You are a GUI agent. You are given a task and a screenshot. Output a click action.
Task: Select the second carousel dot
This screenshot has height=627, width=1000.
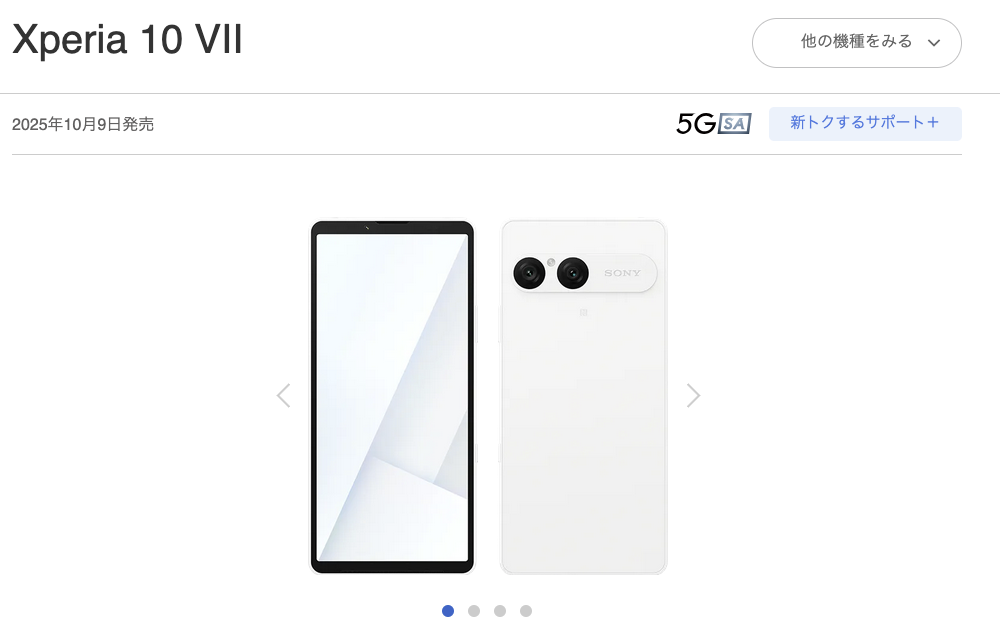coord(474,611)
